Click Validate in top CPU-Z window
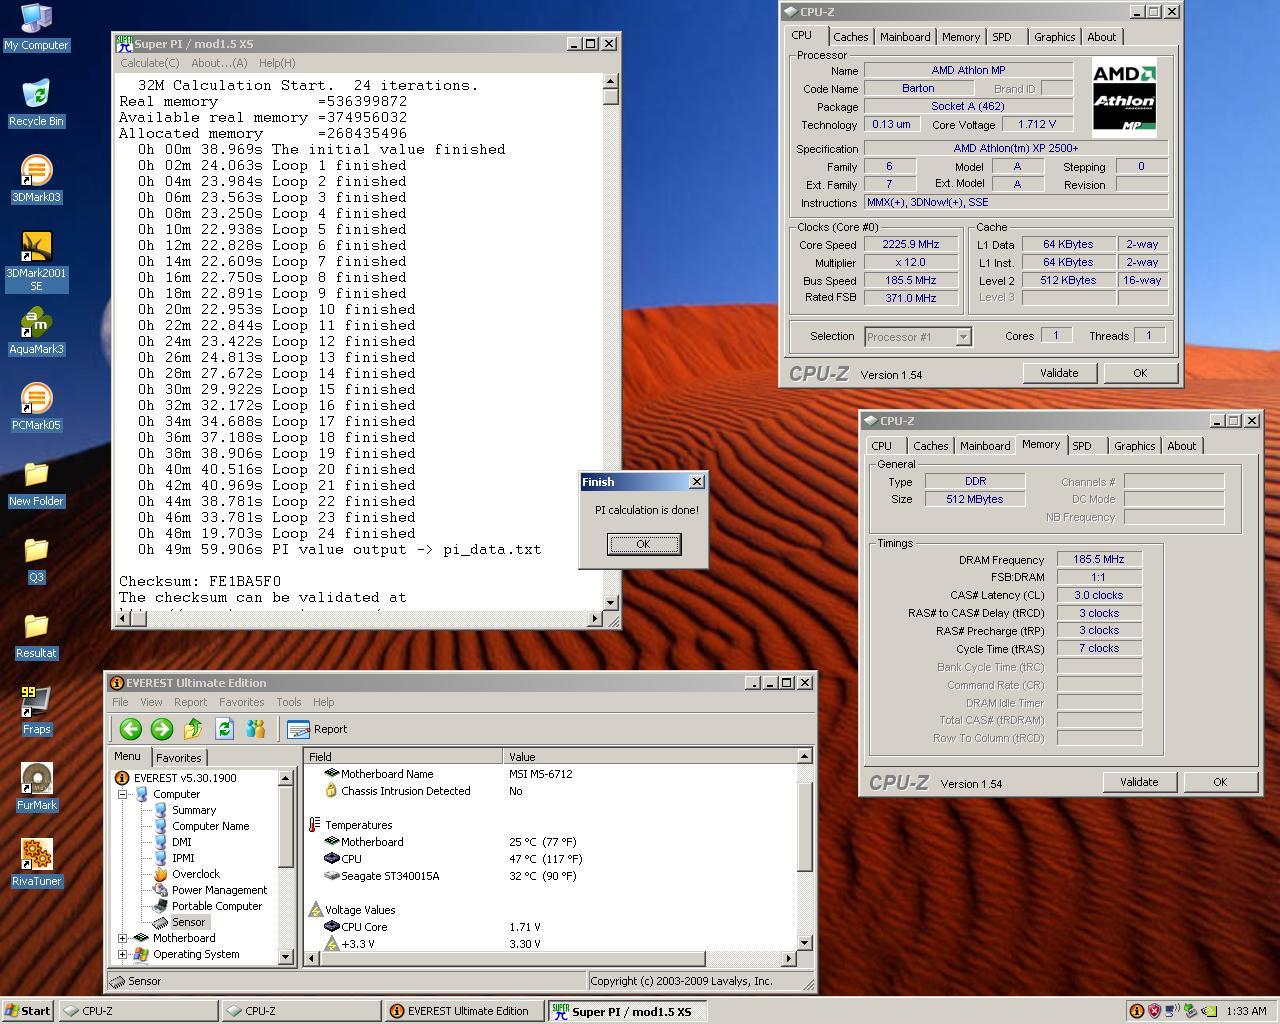The width and height of the screenshot is (1280, 1024). (x=1058, y=373)
